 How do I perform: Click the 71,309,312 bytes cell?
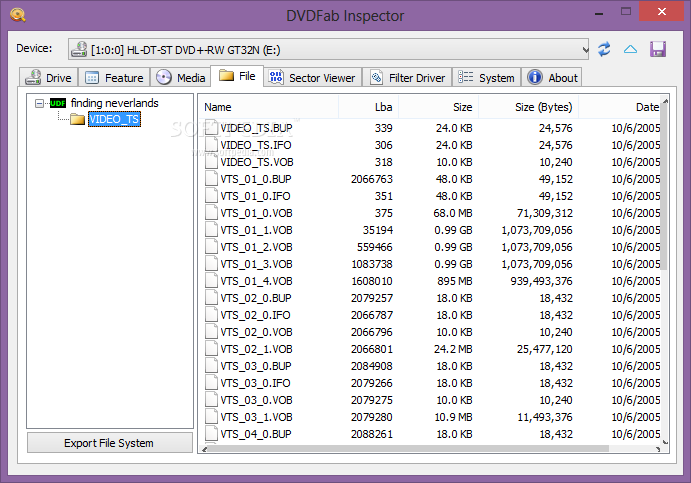(x=545, y=213)
